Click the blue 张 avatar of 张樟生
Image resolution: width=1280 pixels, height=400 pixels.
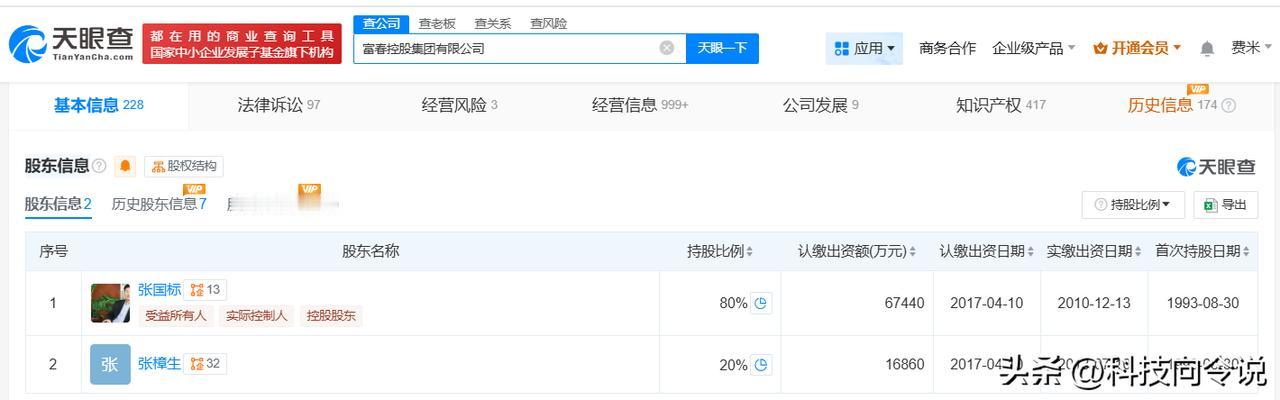pyautogui.click(x=110, y=364)
